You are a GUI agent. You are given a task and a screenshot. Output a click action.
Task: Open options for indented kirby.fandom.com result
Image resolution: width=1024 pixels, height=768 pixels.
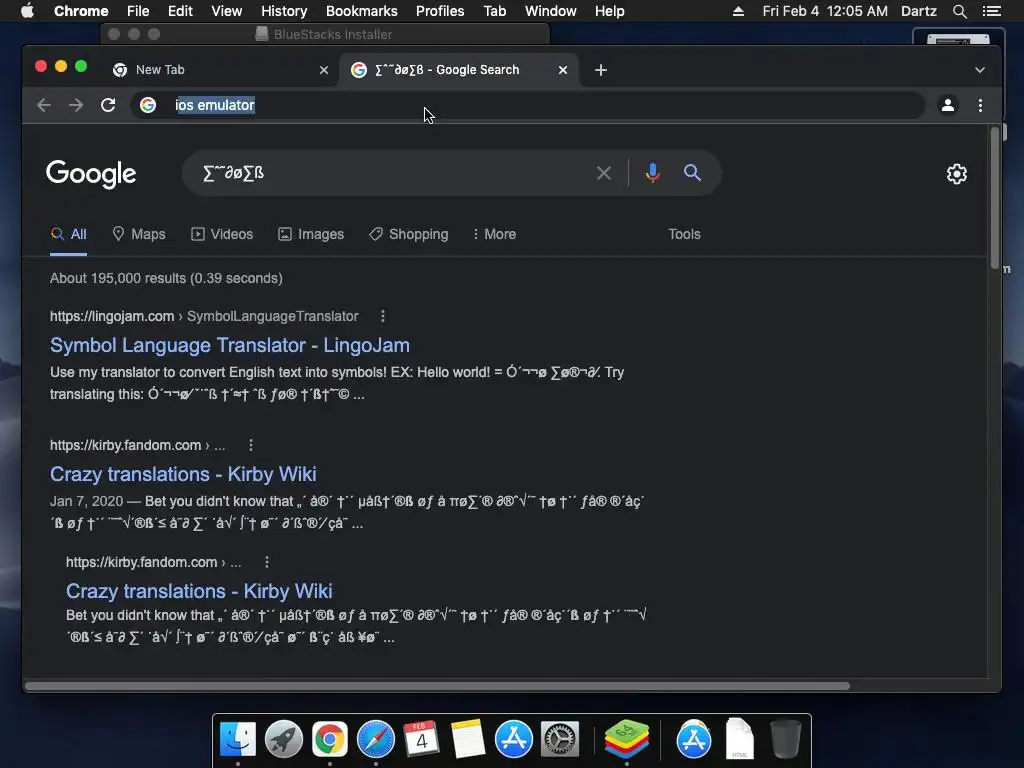tap(266, 562)
